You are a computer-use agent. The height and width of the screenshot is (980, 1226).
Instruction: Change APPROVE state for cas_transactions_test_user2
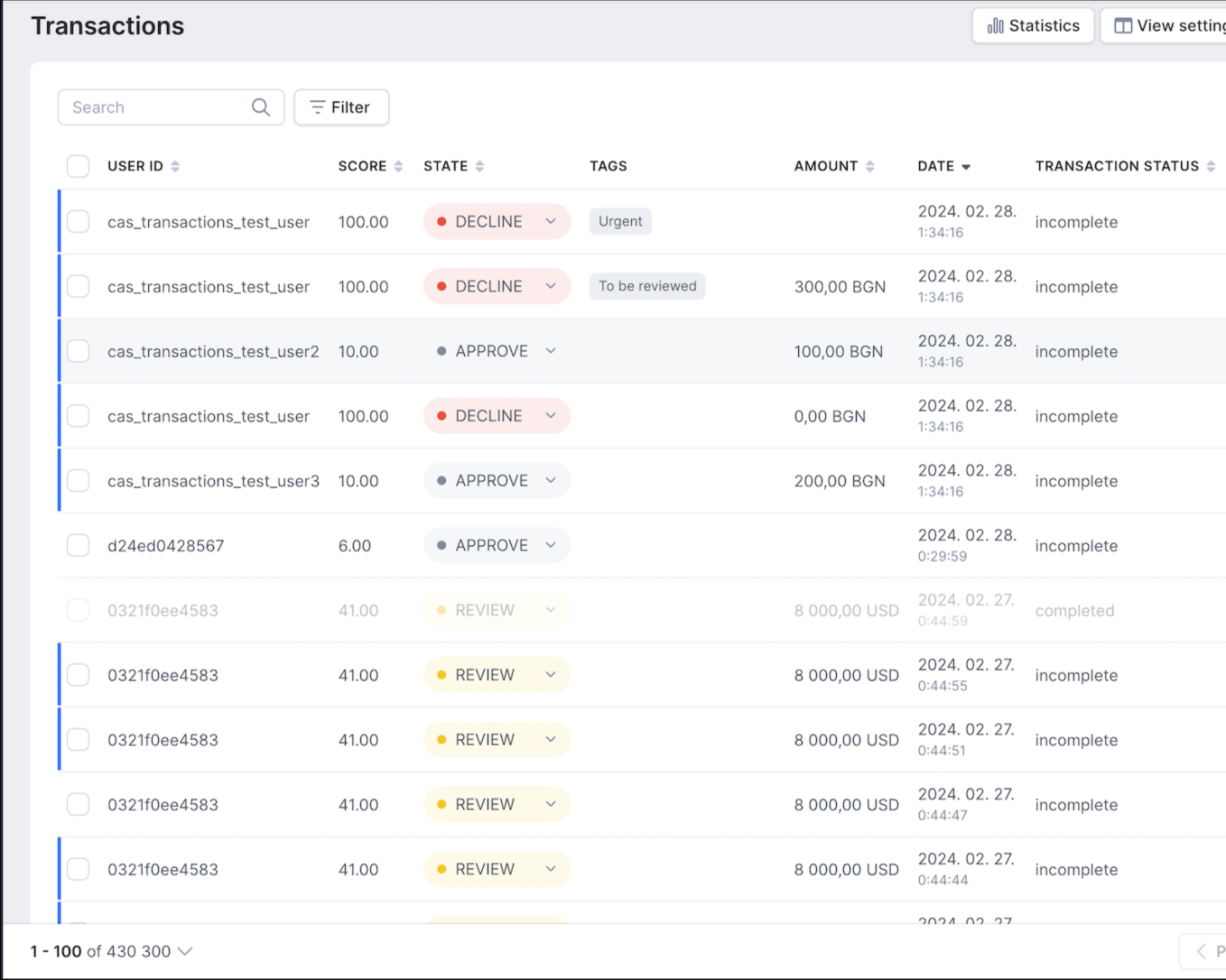point(497,351)
